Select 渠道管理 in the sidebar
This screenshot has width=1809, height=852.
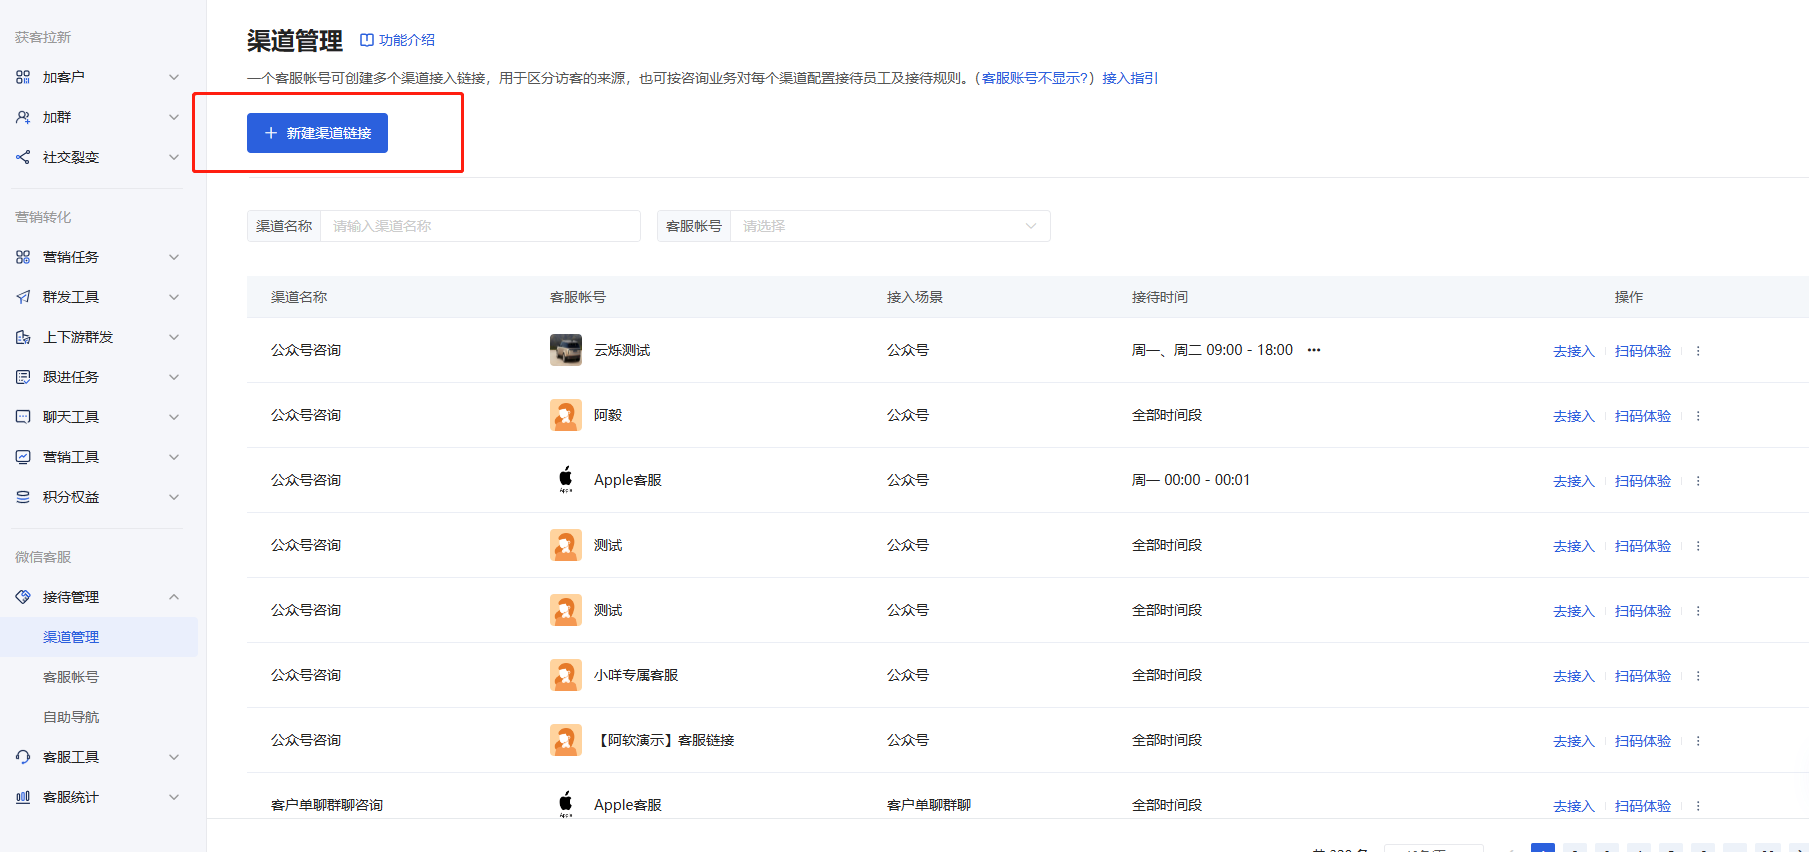[99, 637]
